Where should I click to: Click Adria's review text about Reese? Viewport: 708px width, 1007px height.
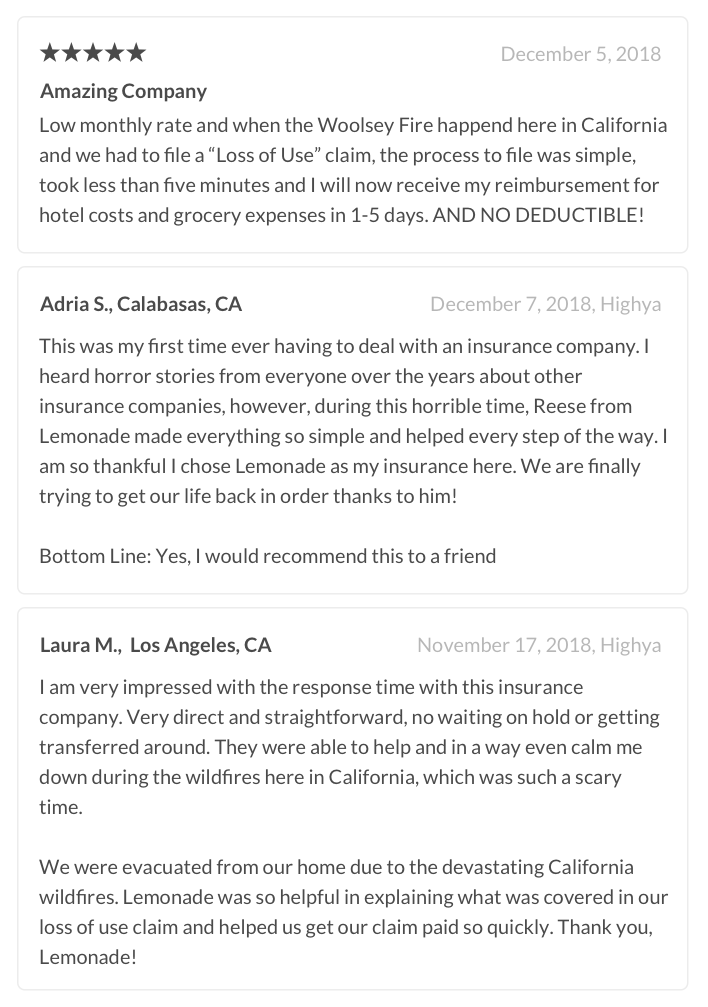point(353,421)
